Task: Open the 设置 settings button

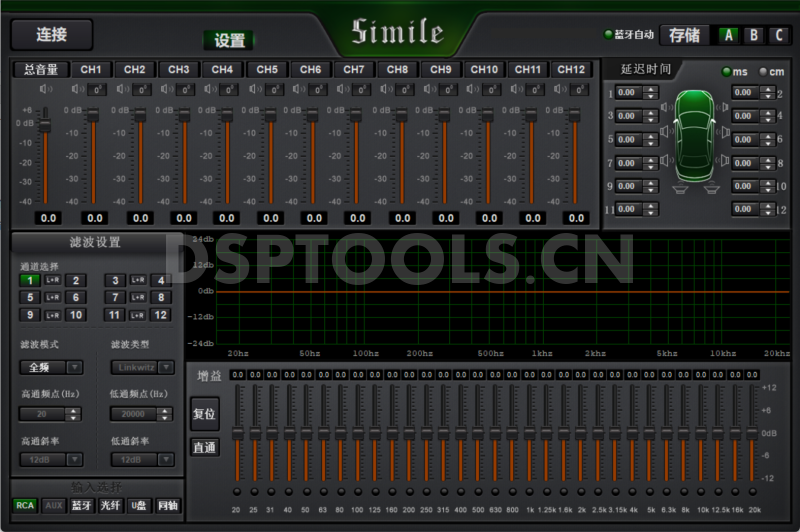Action: [x=229, y=40]
